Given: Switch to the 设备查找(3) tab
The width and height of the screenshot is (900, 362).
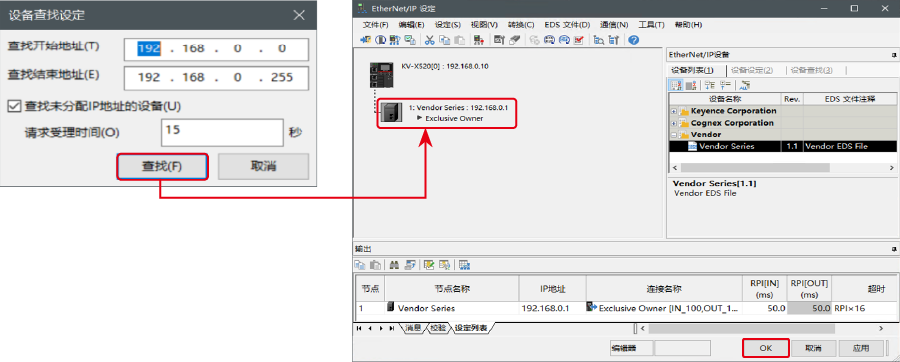Looking at the screenshot, I should tap(811, 70).
